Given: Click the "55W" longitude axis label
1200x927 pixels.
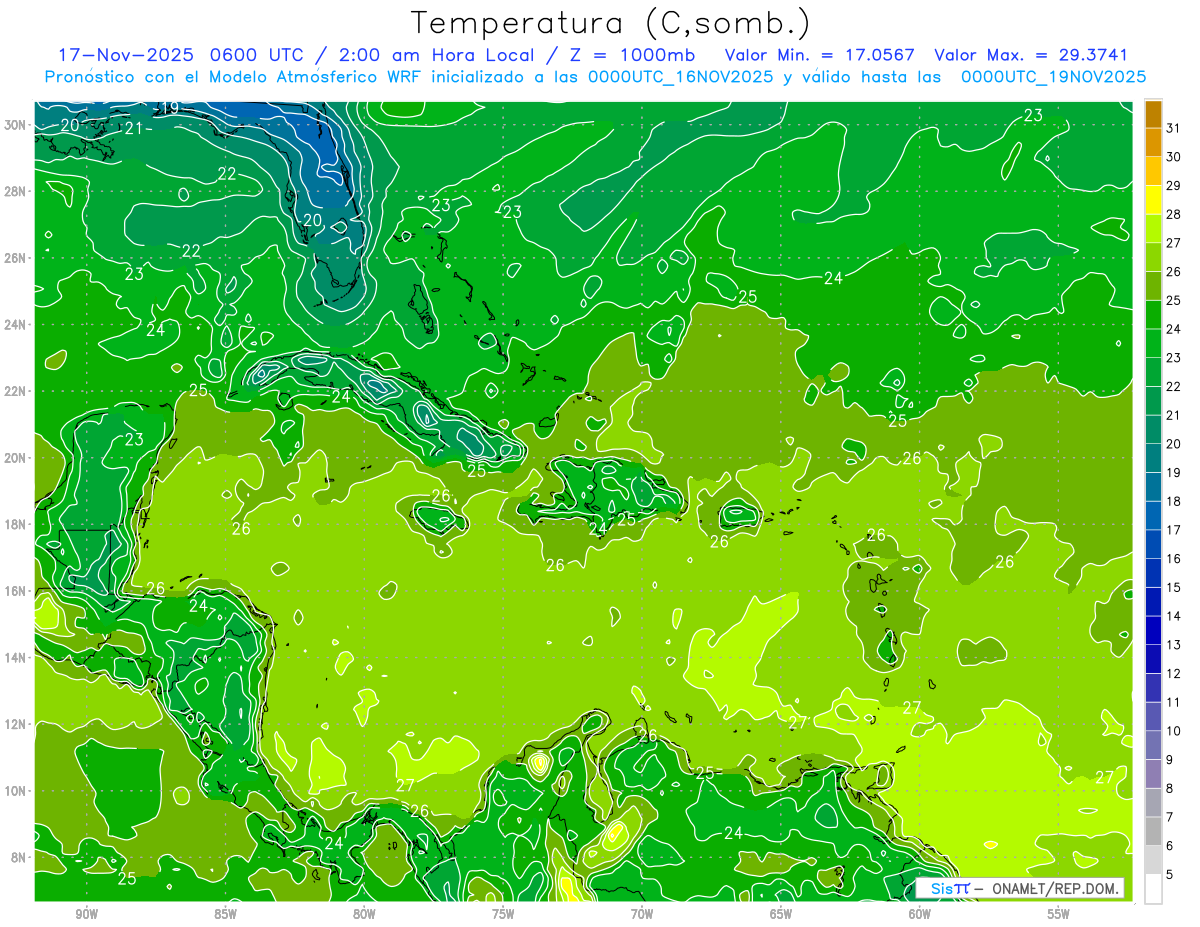Looking at the screenshot, I should click(1058, 914).
